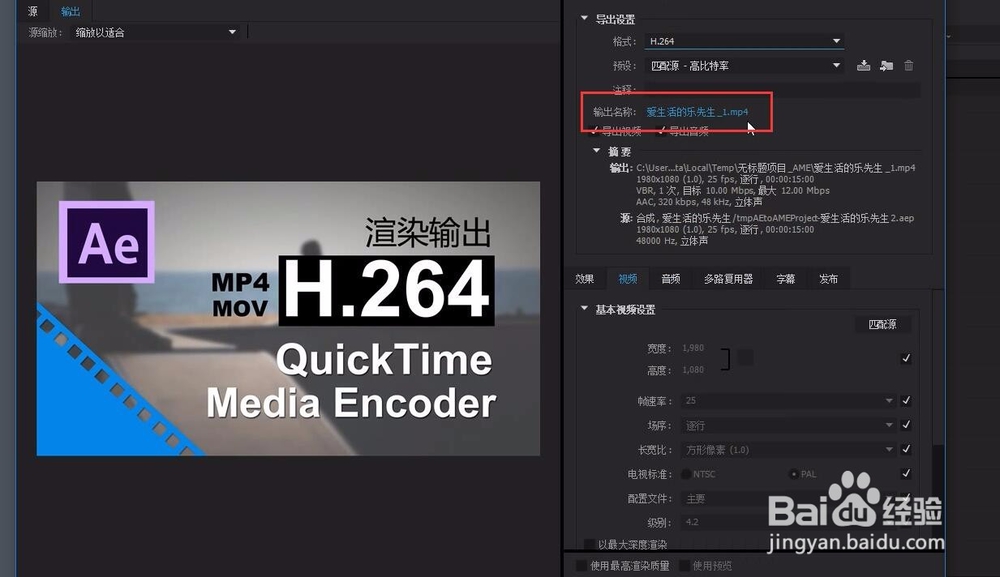Image resolution: width=1000 pixels, height=577 pixels.
Task: Switch to the 输出 tab
Action: [70, 11]
